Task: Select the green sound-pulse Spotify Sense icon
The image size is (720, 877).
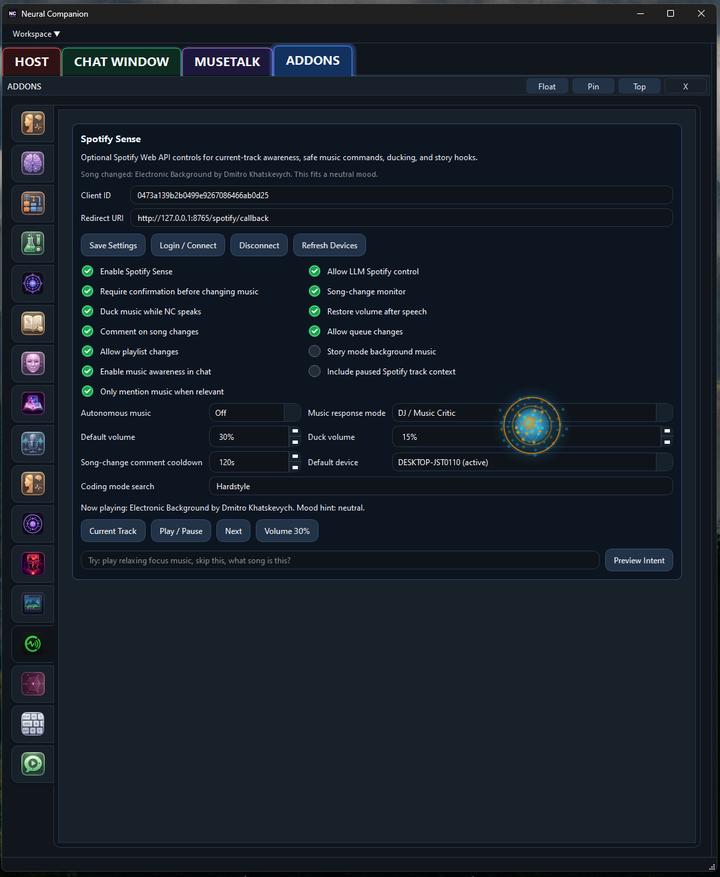Action: [33, 644]
